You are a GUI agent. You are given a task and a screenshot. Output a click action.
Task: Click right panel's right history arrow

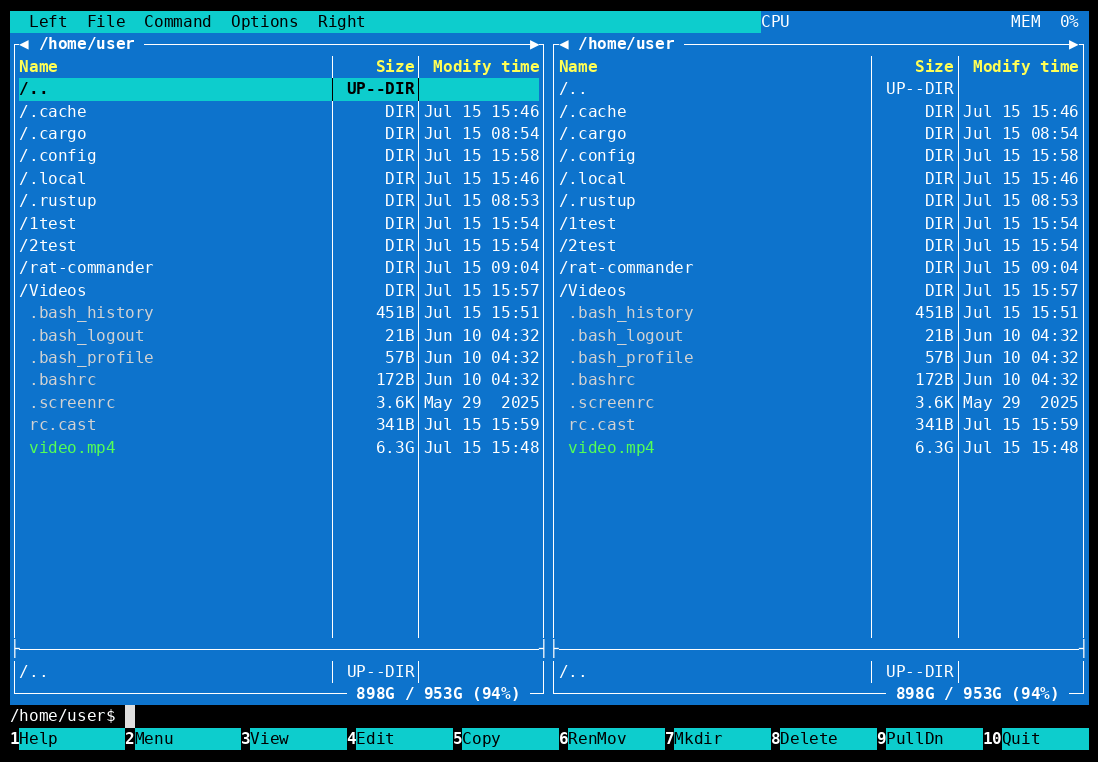pyautogui.click(x=1074, y=44)
